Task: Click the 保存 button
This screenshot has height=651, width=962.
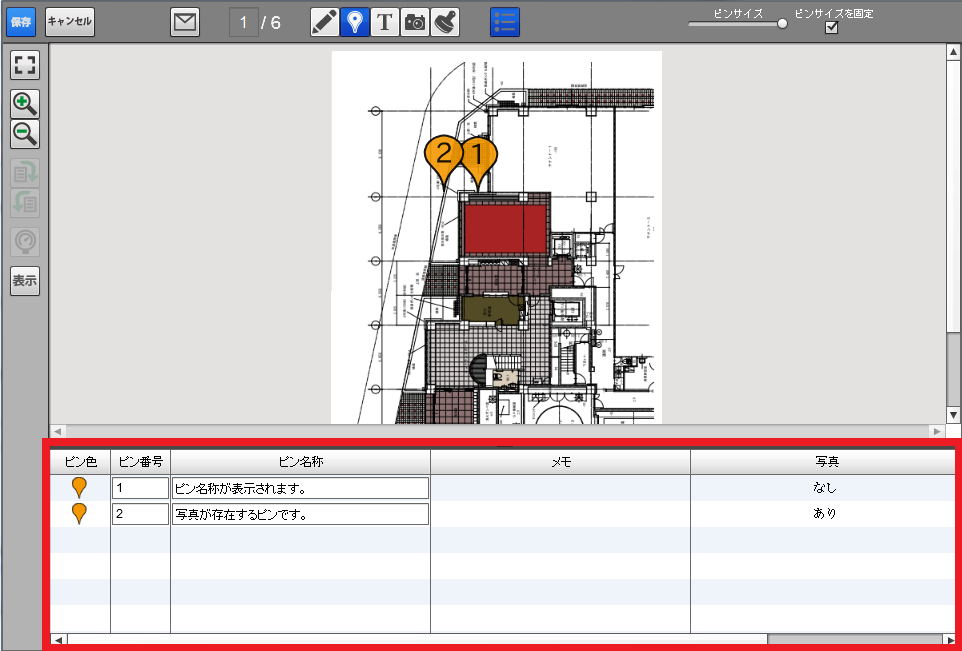Action: pyautogui.click(x=22, y=21)
